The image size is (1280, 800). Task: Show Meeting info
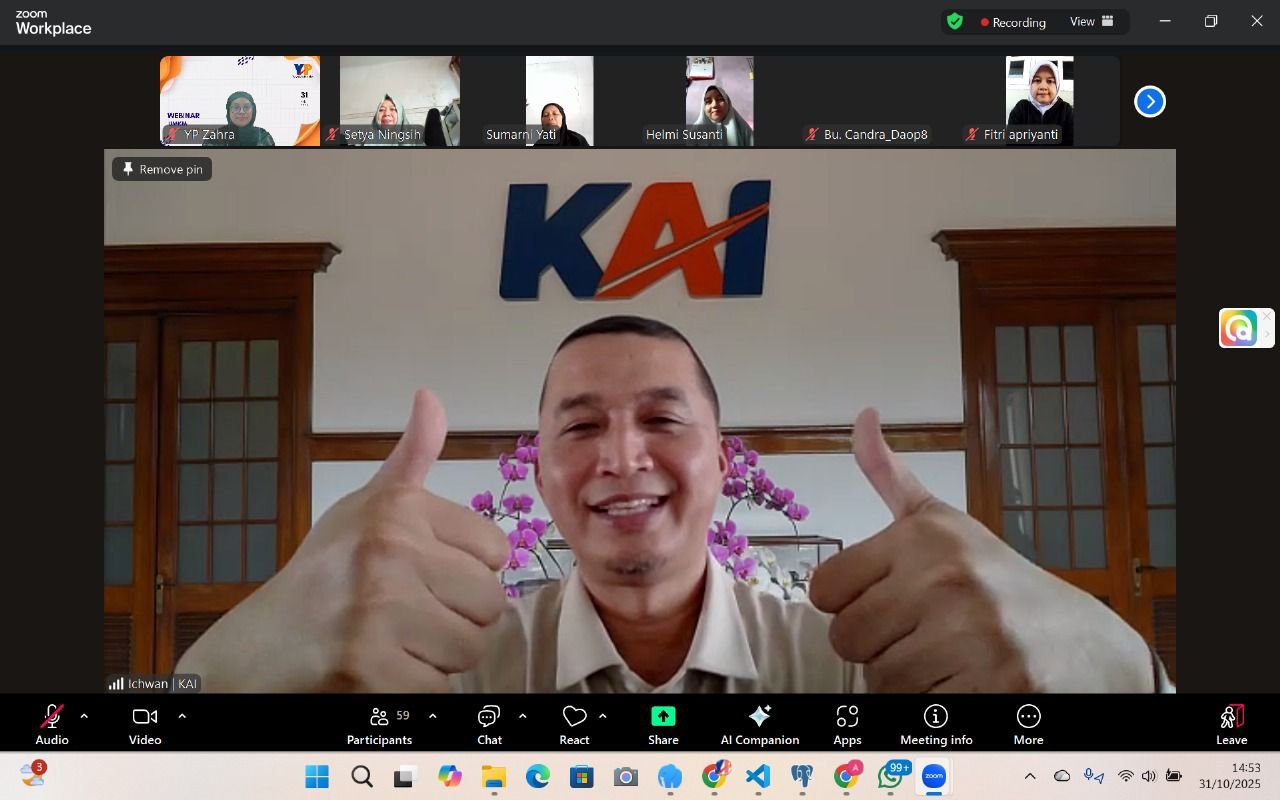click(x=936, y=725)
